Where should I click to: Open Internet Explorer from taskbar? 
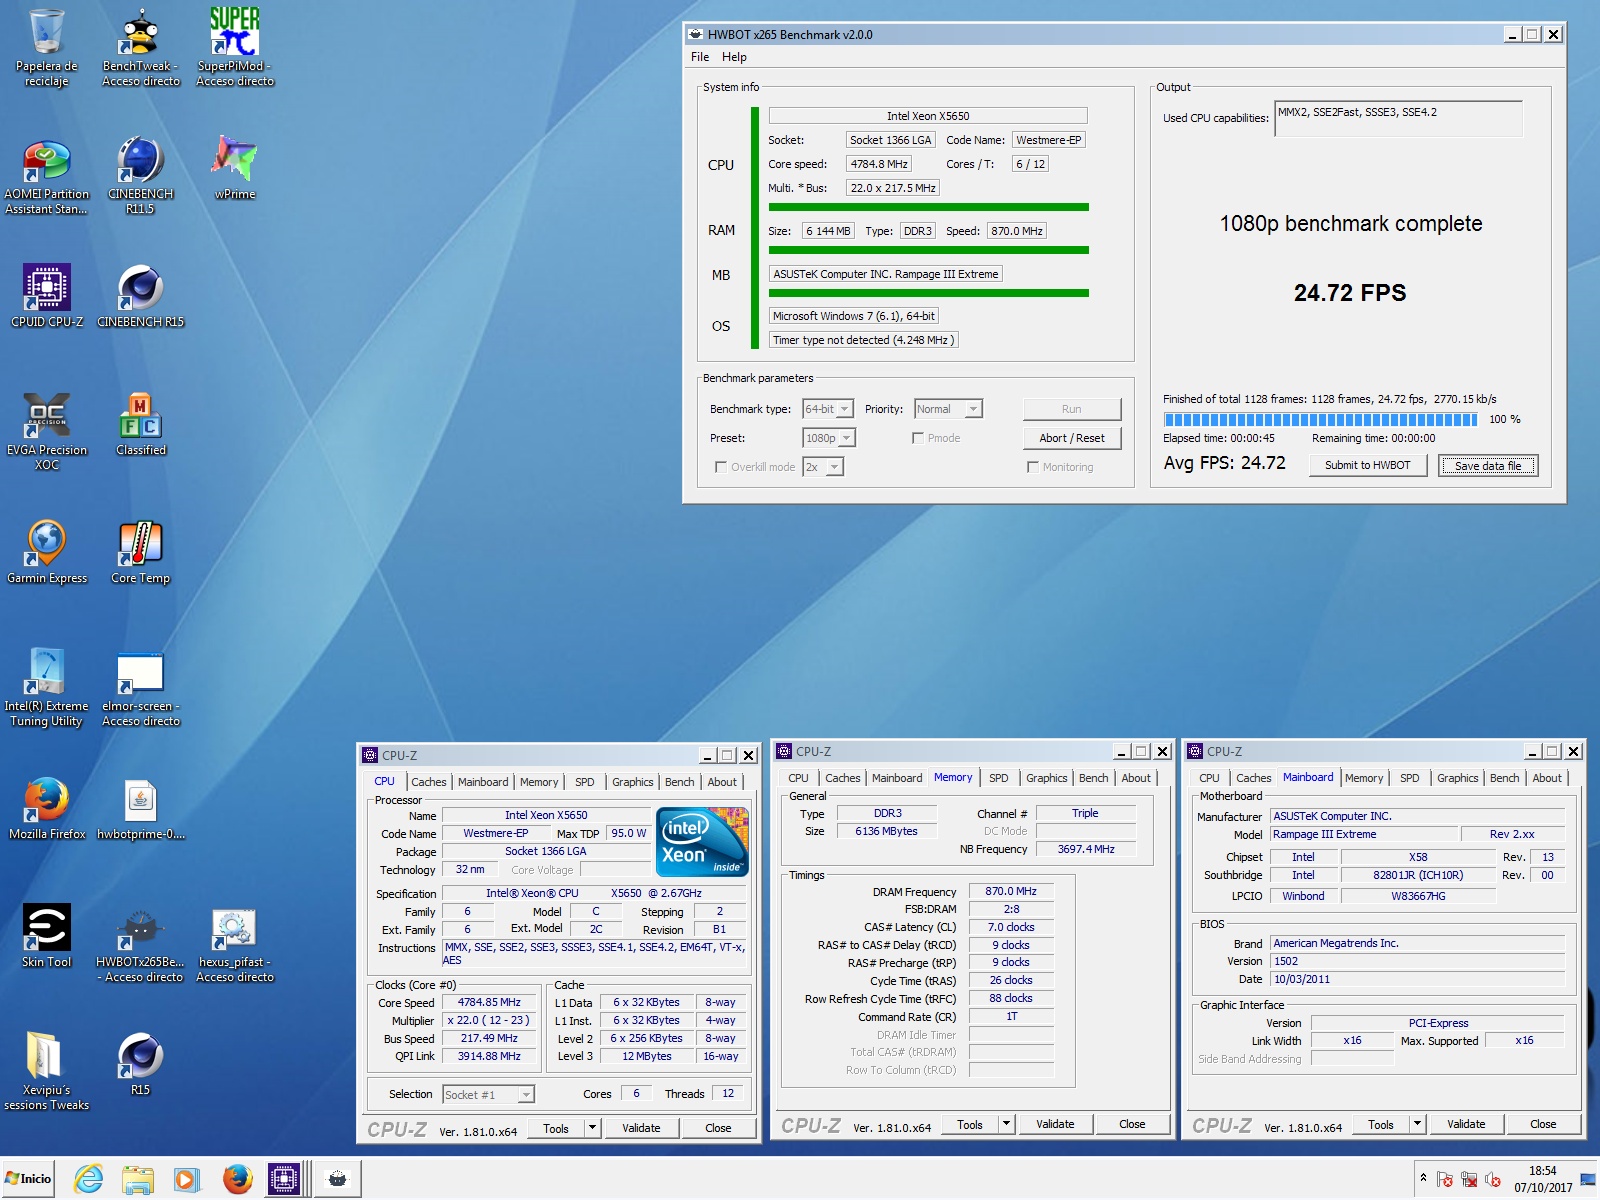[89, 1179]
